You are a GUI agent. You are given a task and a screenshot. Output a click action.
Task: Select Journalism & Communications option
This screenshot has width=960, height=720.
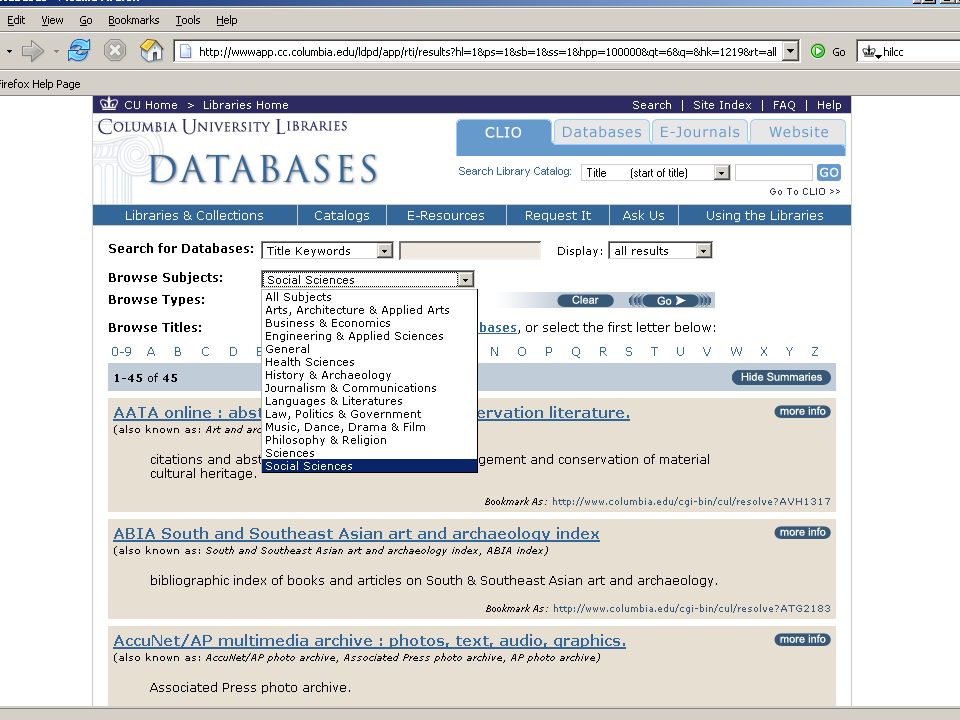pyautogui.click(x=369, y=388)
